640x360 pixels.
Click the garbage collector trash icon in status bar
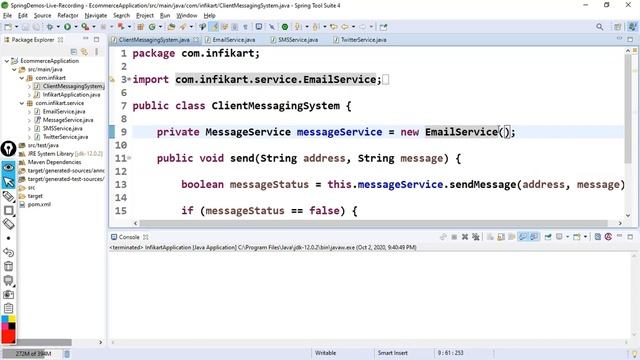pos(67,353)
